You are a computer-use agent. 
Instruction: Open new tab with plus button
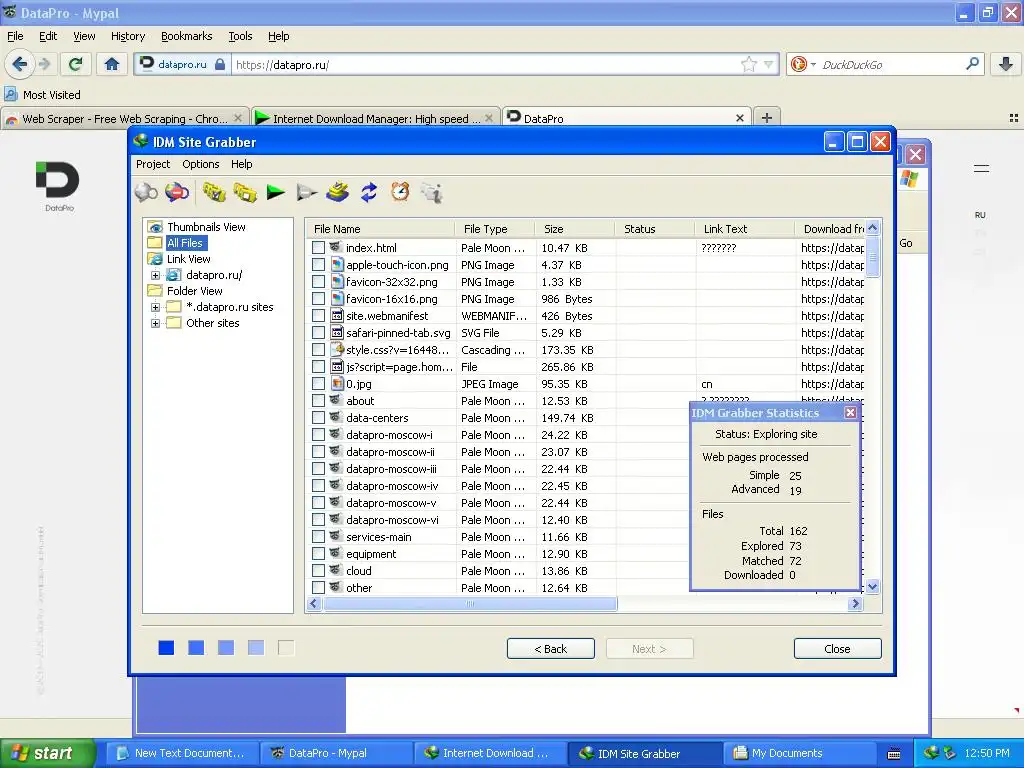(767, 118)
